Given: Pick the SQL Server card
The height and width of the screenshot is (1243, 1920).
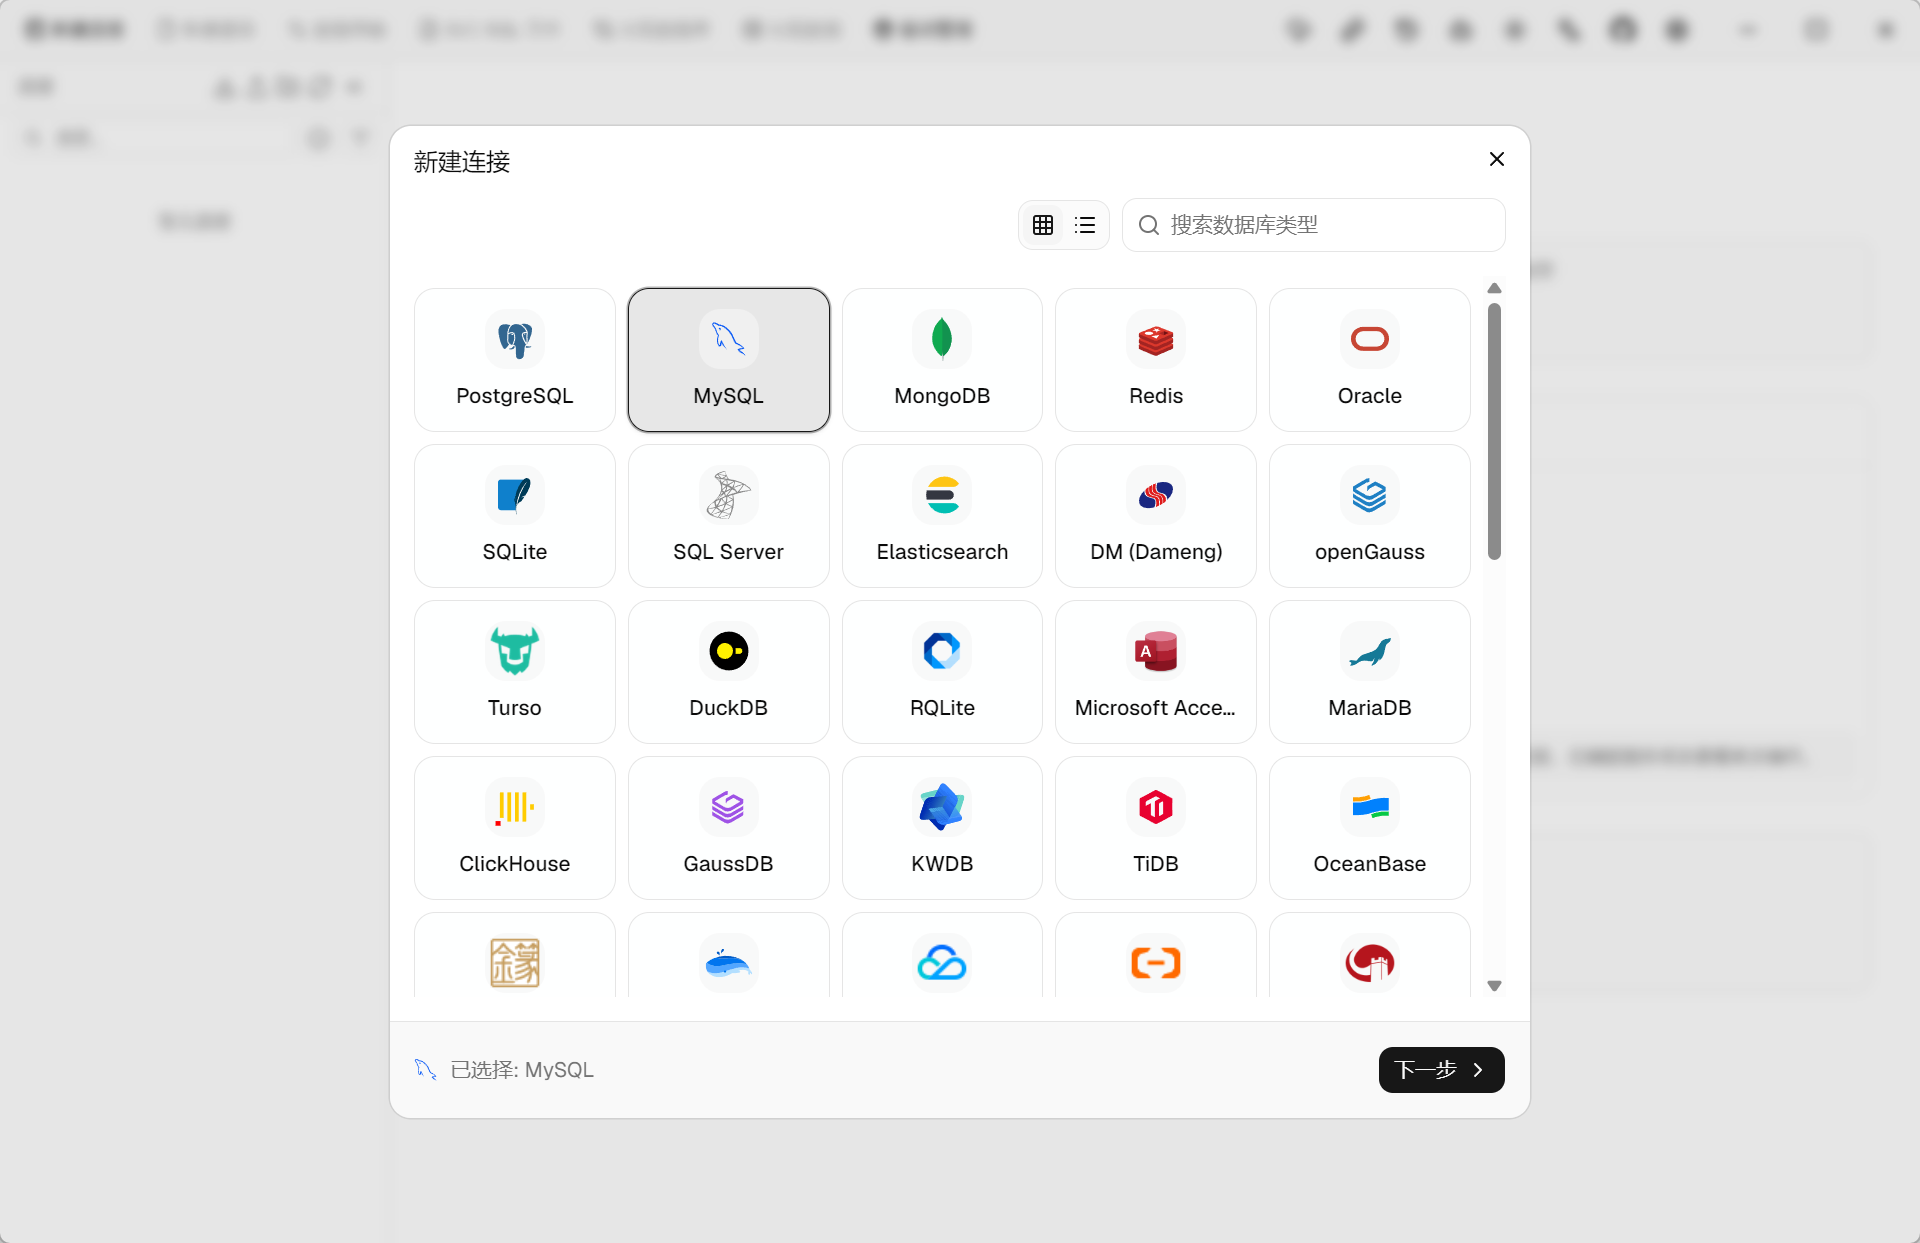Looking at the screenshot, I should (729, 516).
